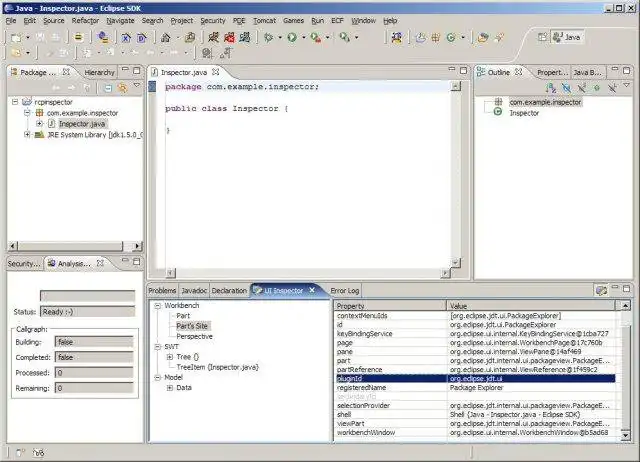
Task: Open the Package Explorer view menu triangle
Action: 137,86
